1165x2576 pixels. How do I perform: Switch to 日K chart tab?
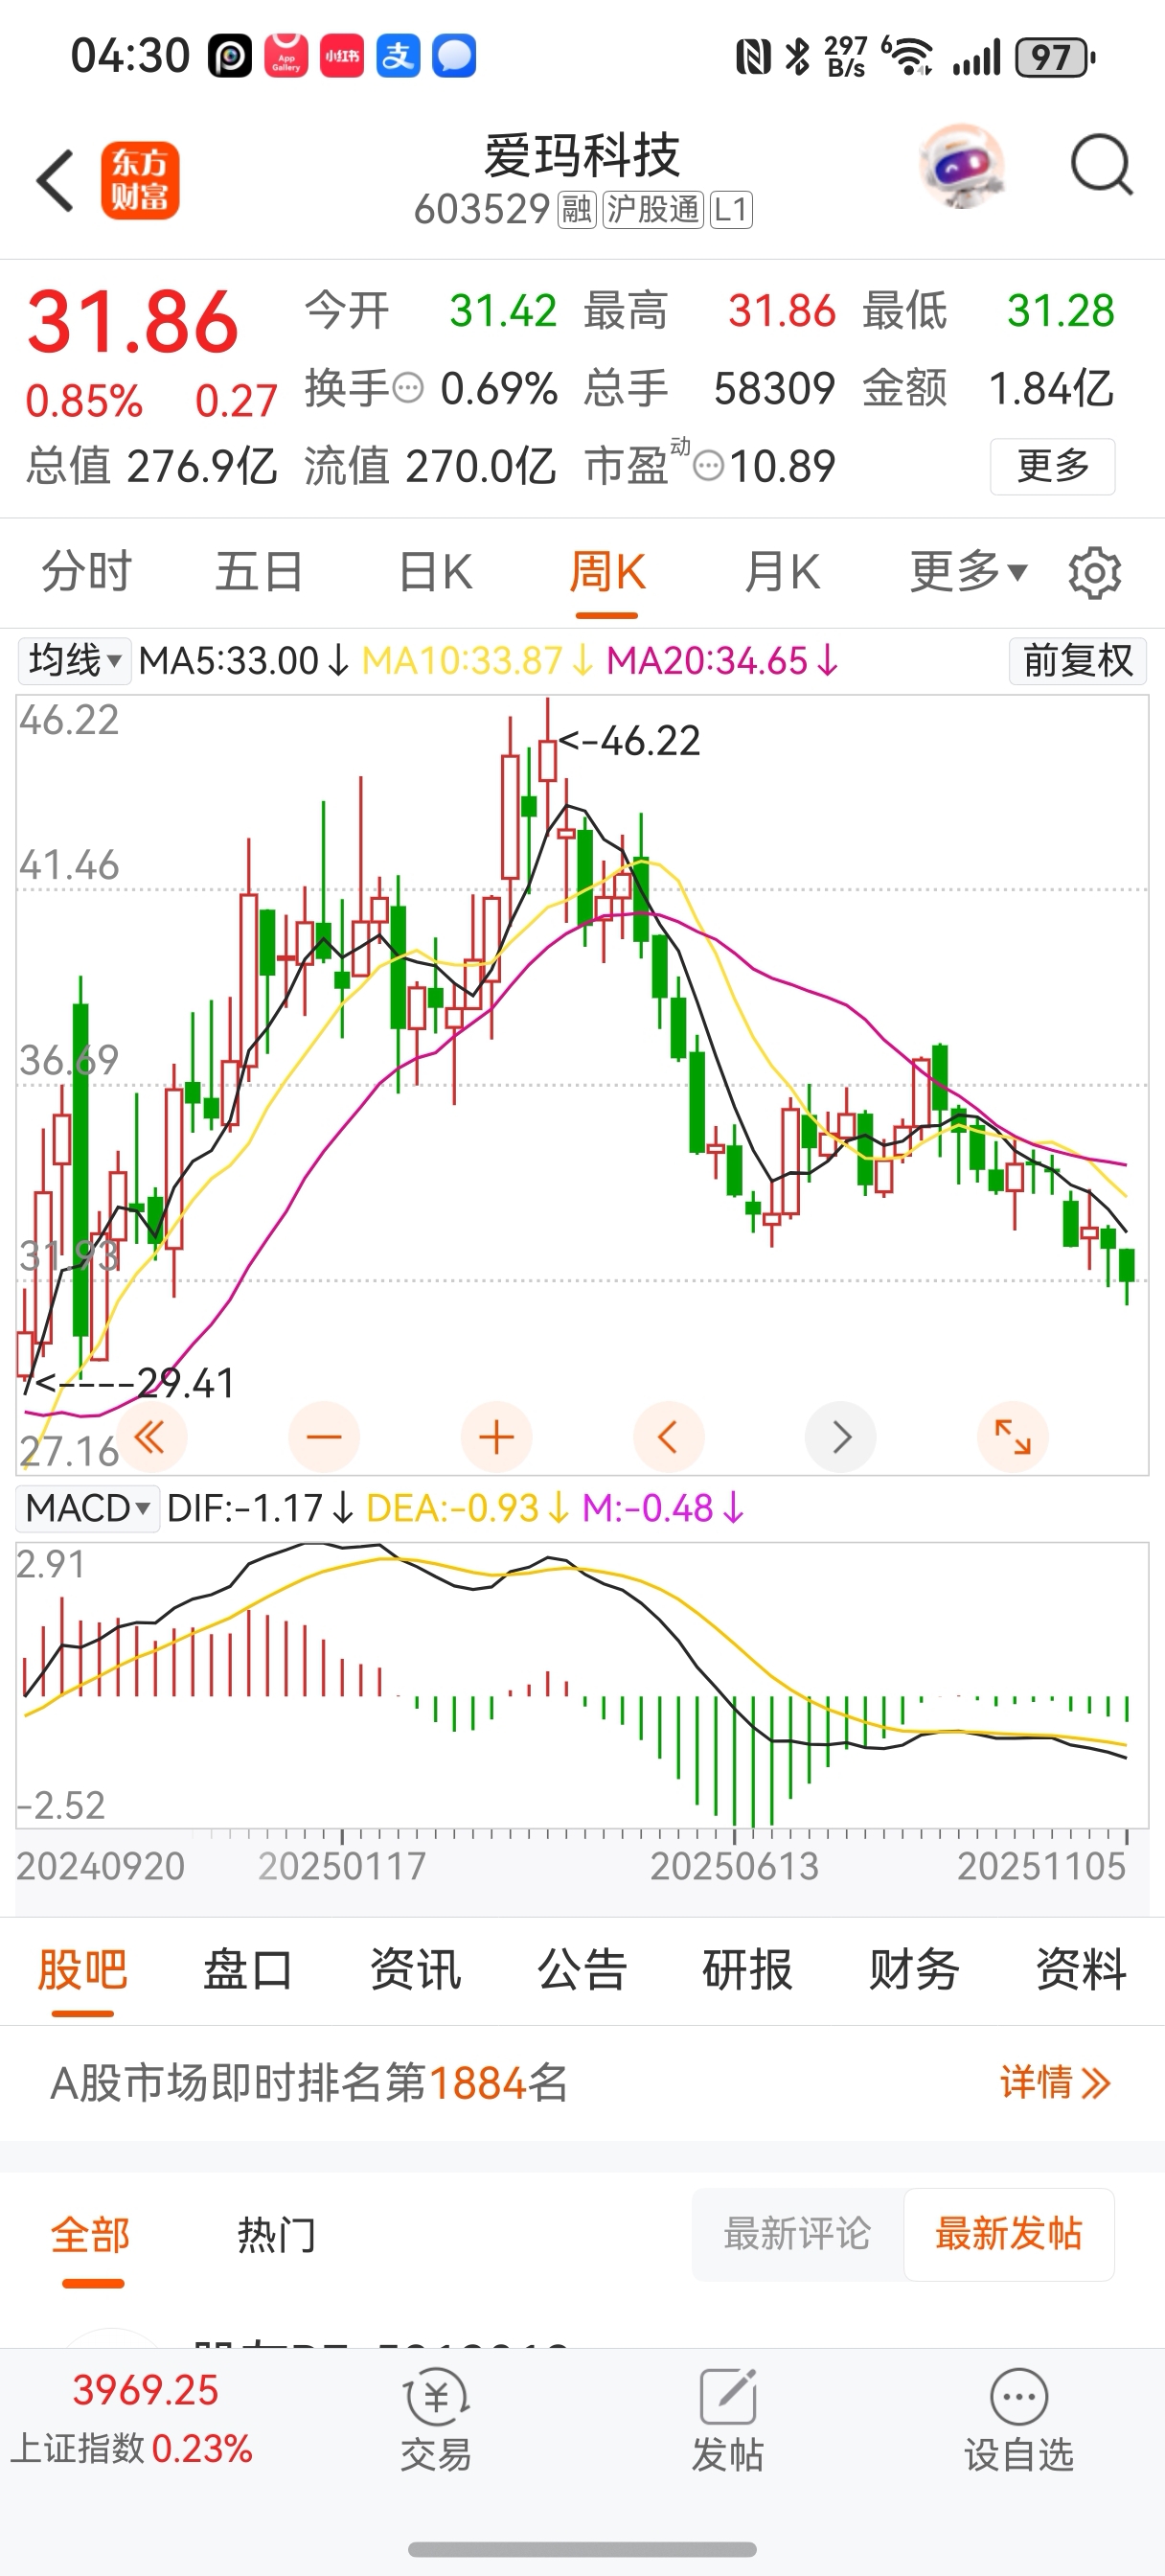(x=435, y=572)
